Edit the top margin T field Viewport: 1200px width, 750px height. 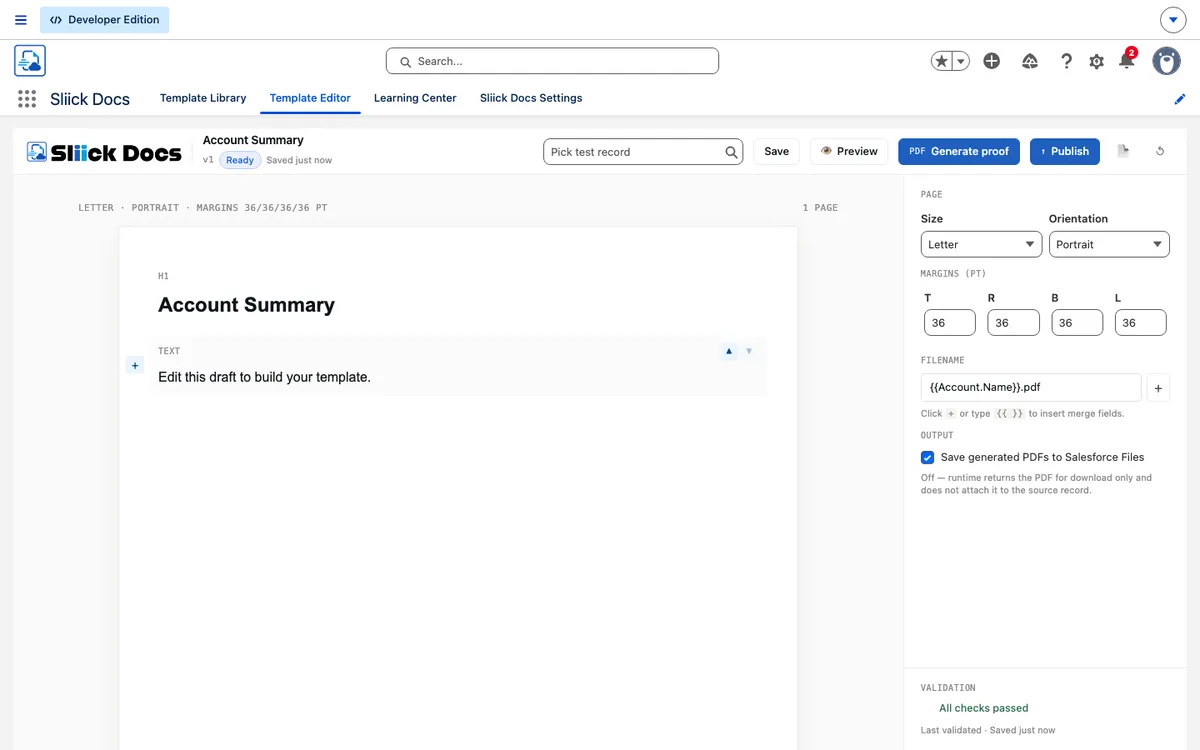(x=950, y=322)
